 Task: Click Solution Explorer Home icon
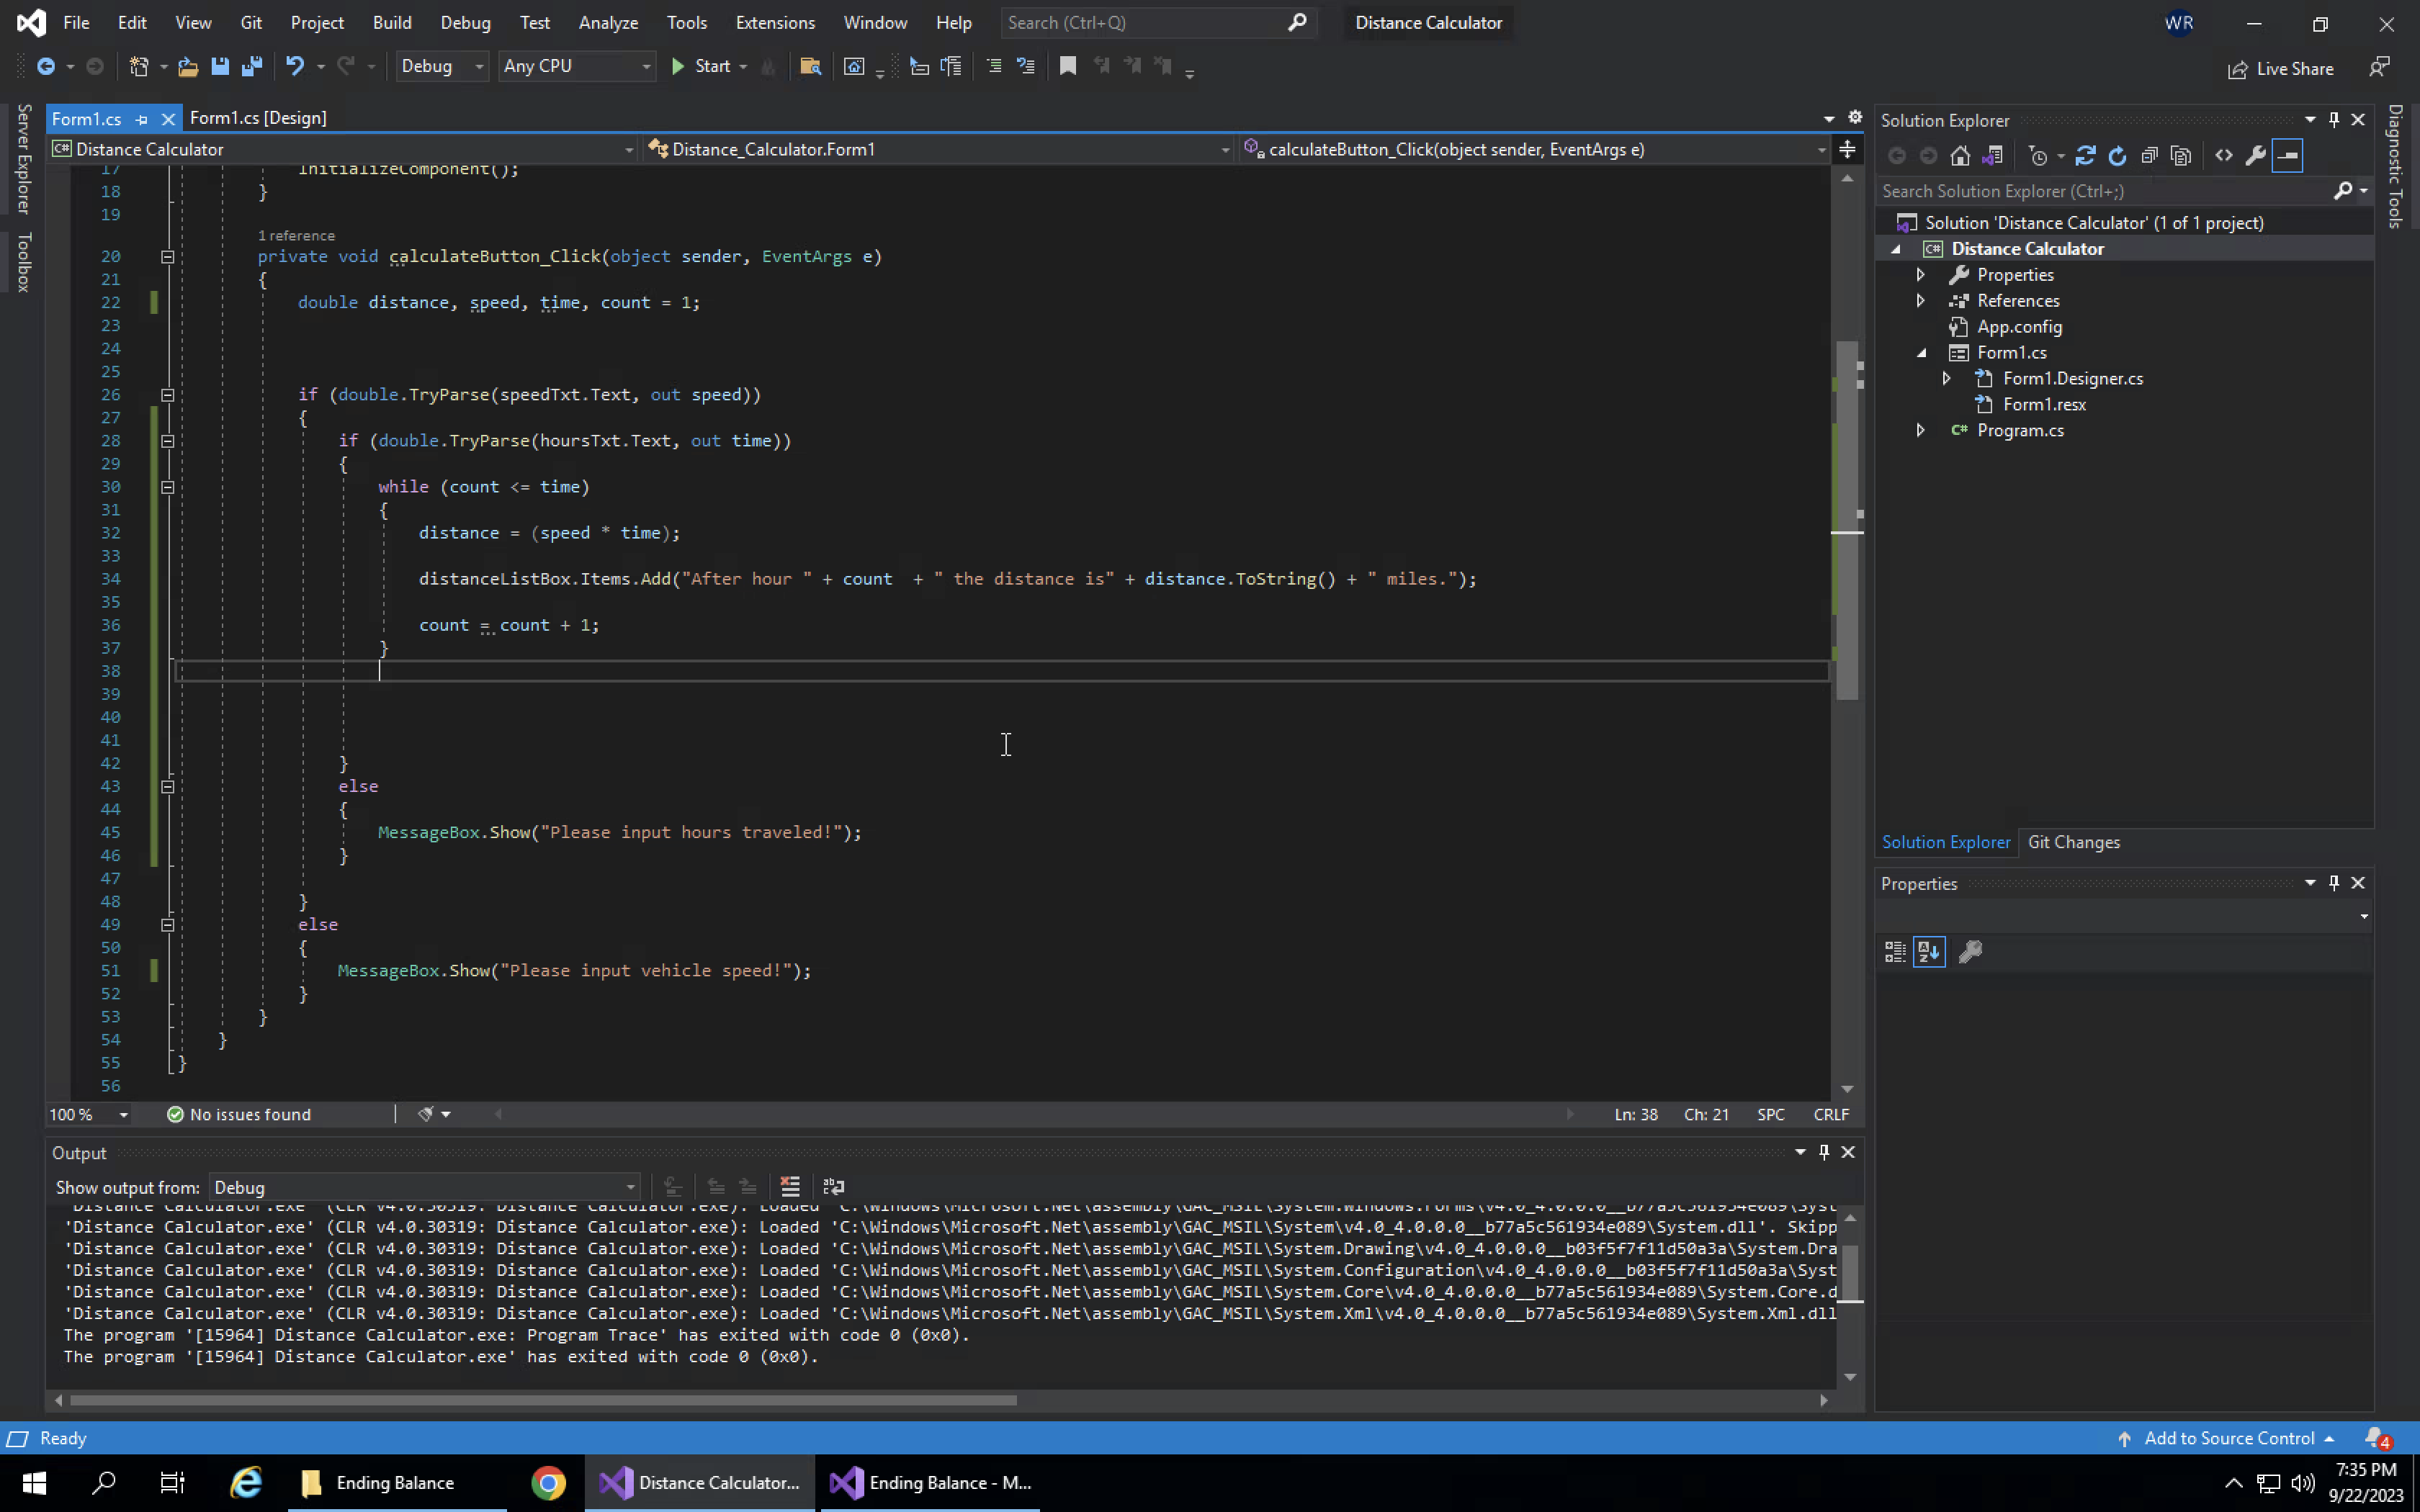(1960, 156)
